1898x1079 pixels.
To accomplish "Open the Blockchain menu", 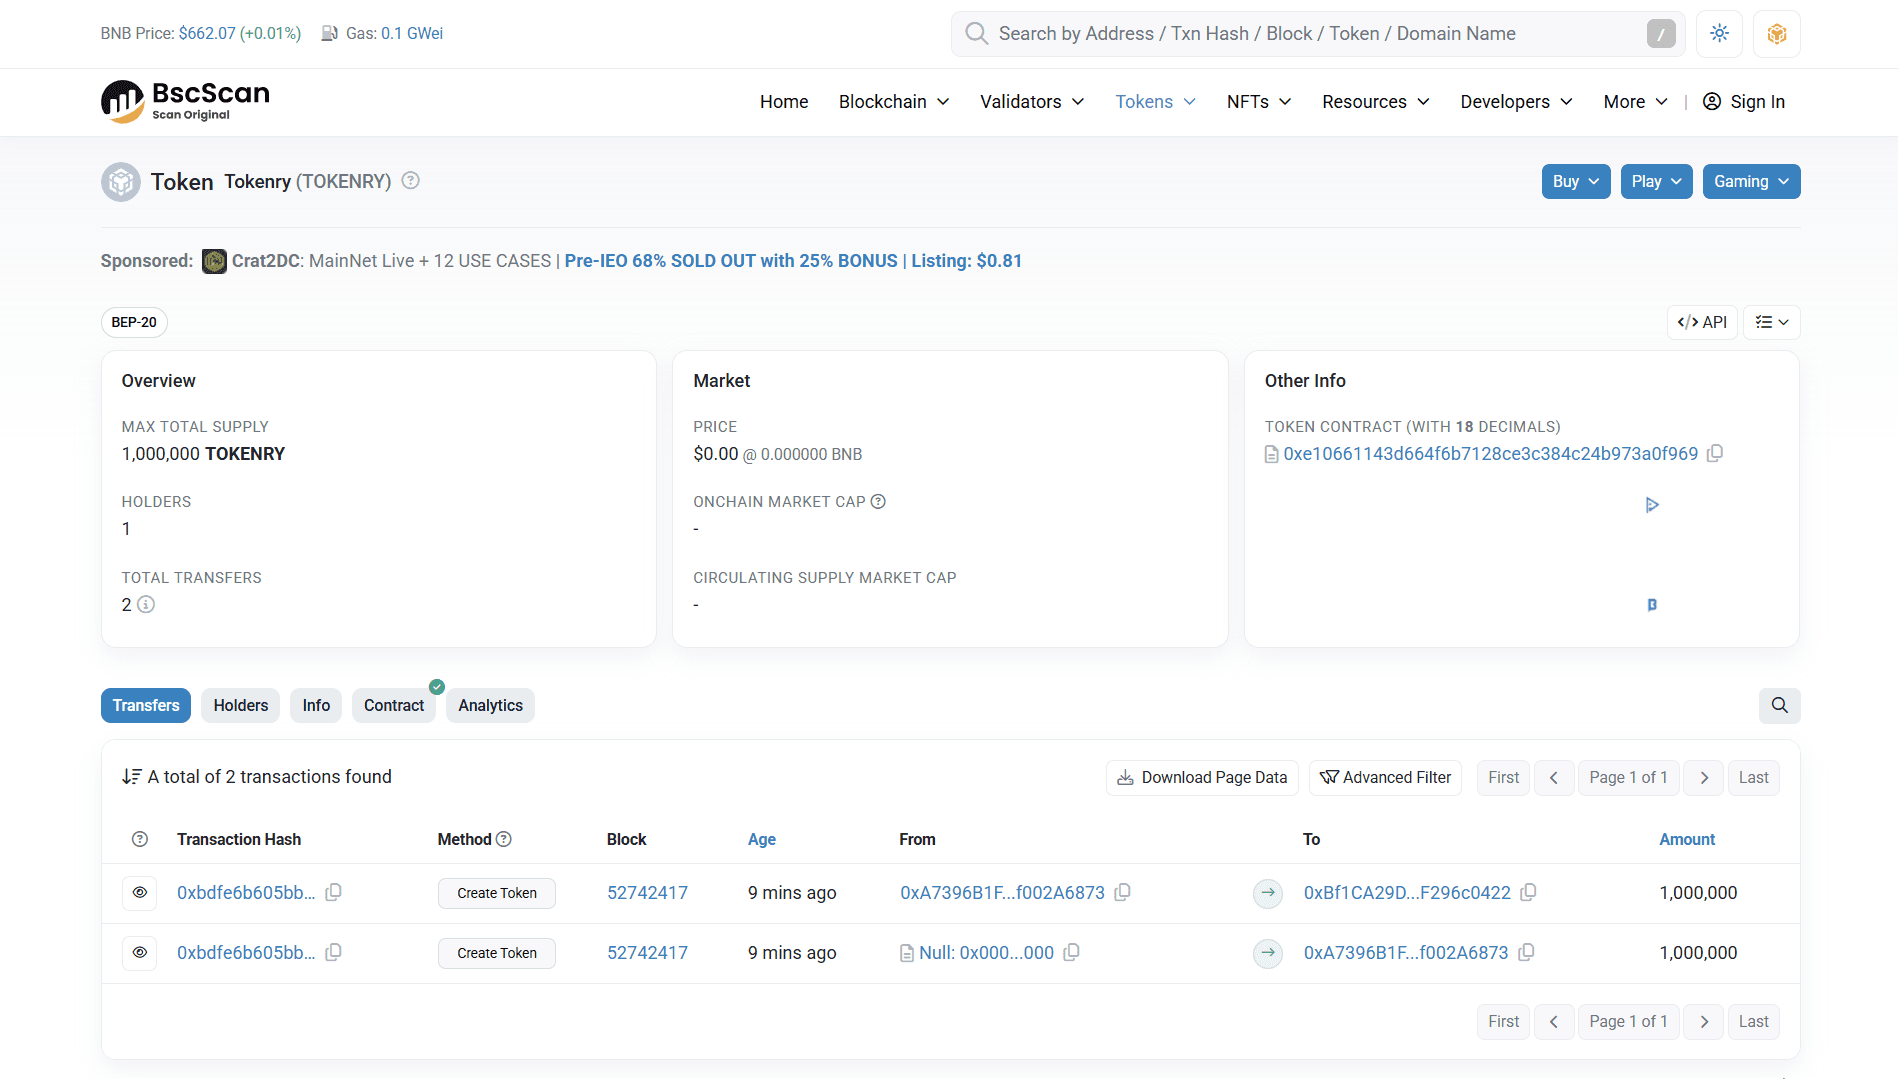I will pos(893,102).
